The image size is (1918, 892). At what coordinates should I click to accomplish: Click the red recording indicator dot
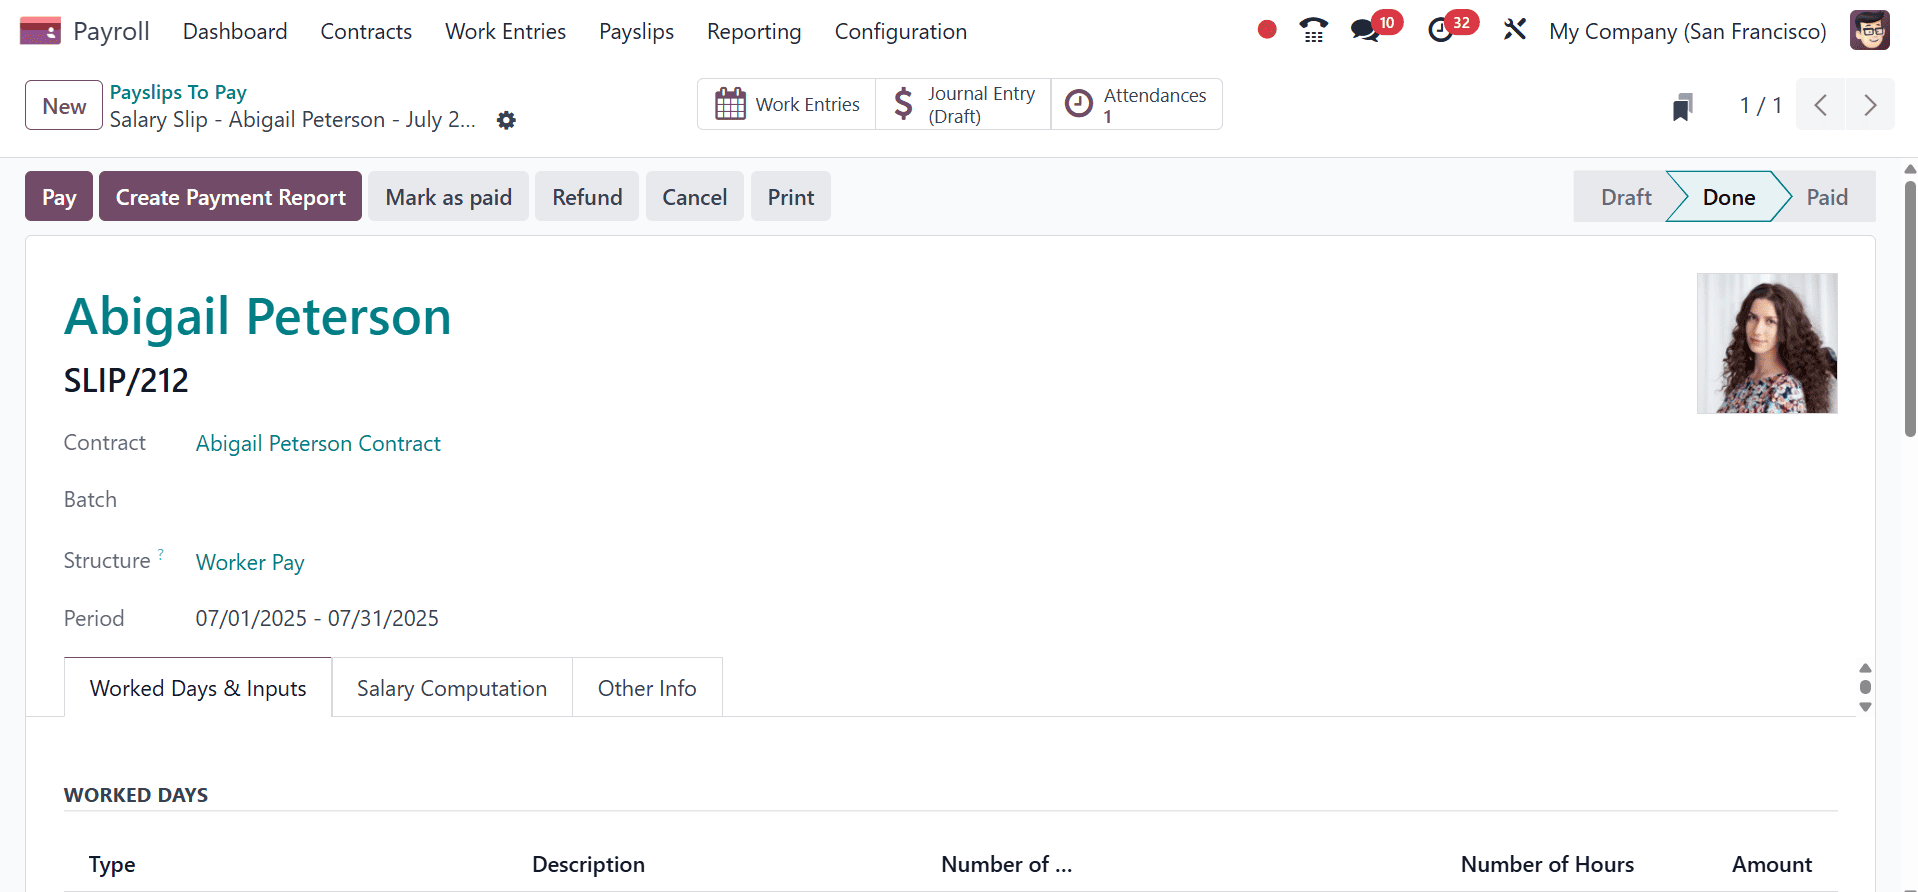1267,30
